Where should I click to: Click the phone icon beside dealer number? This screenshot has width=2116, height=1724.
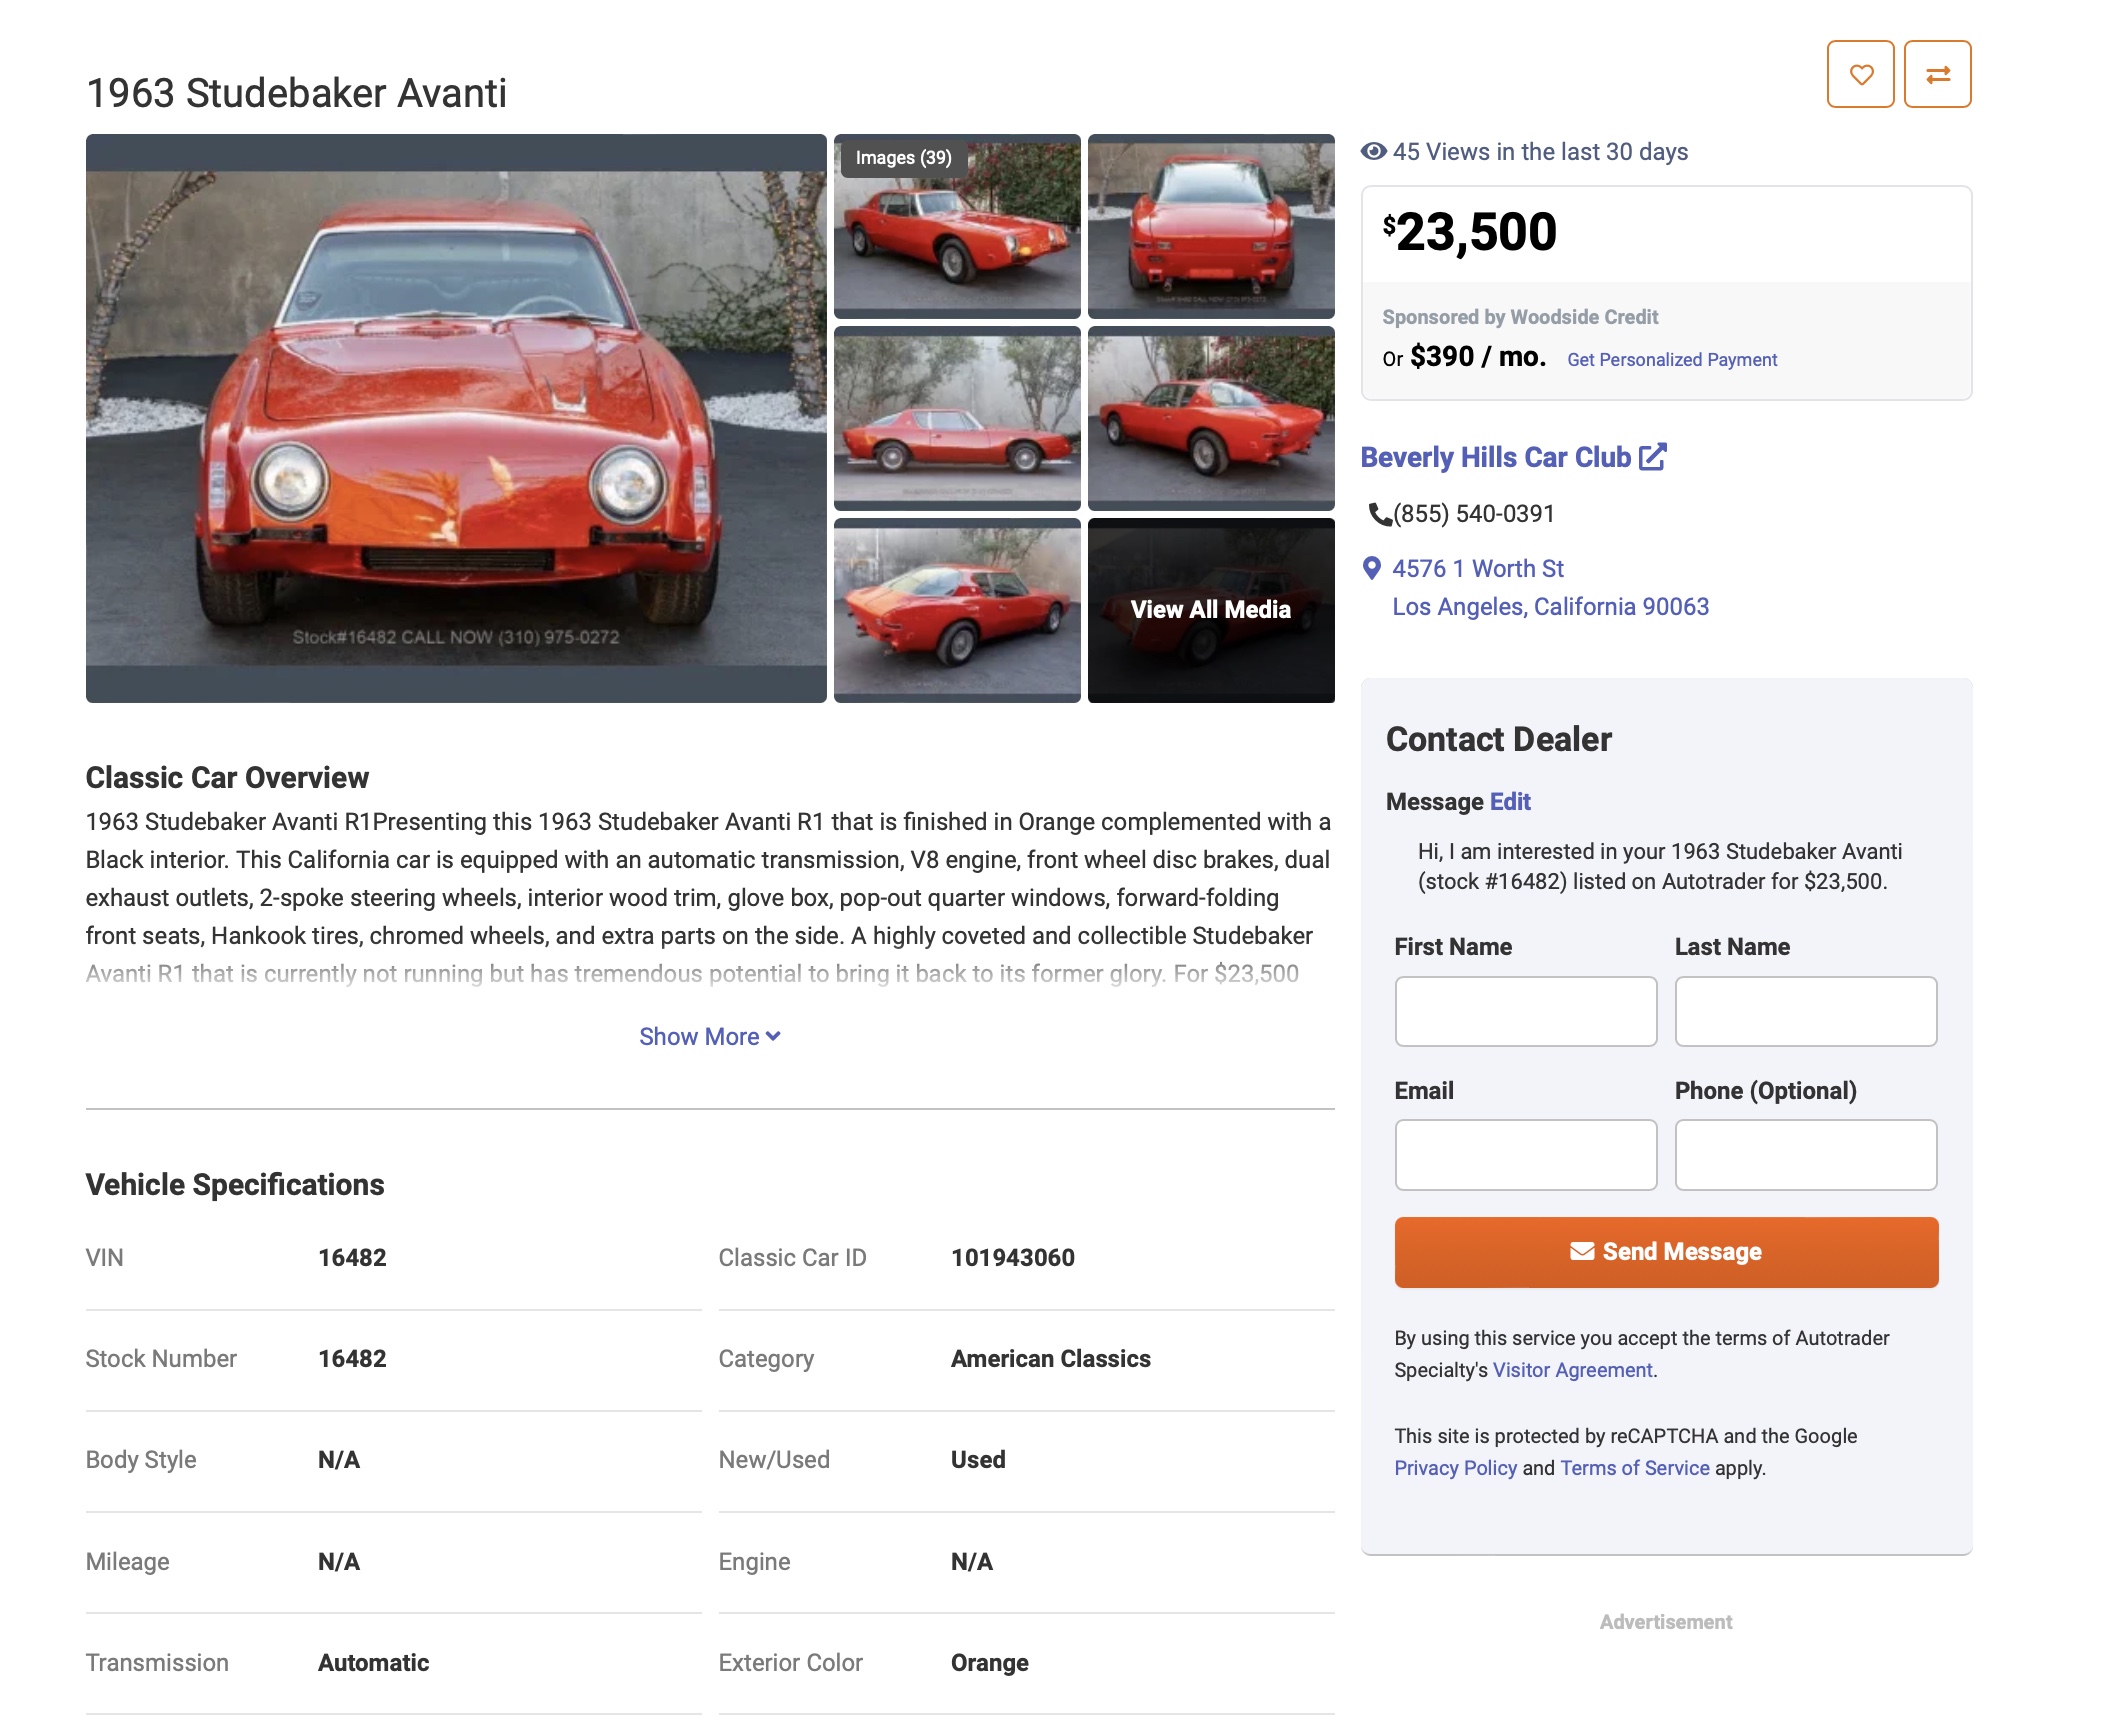(x=1380, y=514)
